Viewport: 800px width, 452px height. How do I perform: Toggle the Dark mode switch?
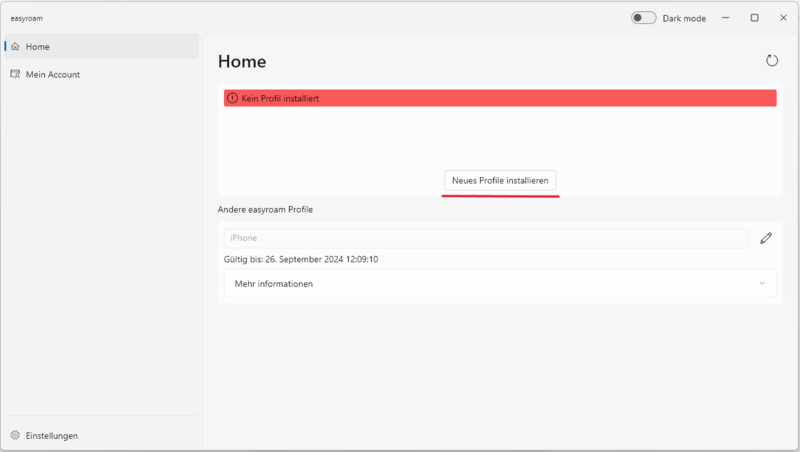click(643, 18)
